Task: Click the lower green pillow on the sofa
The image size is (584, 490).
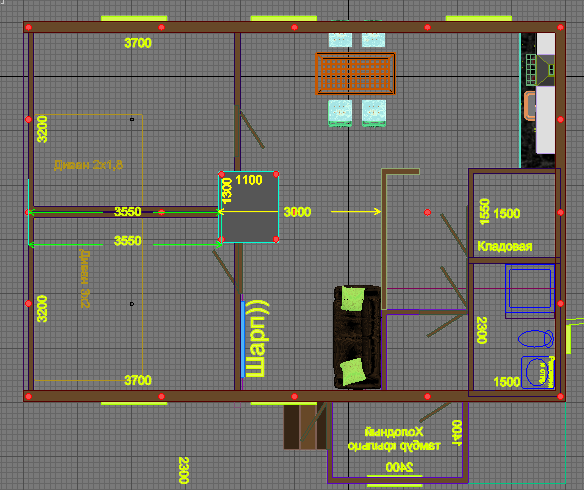Action: [x=353, y=371]
